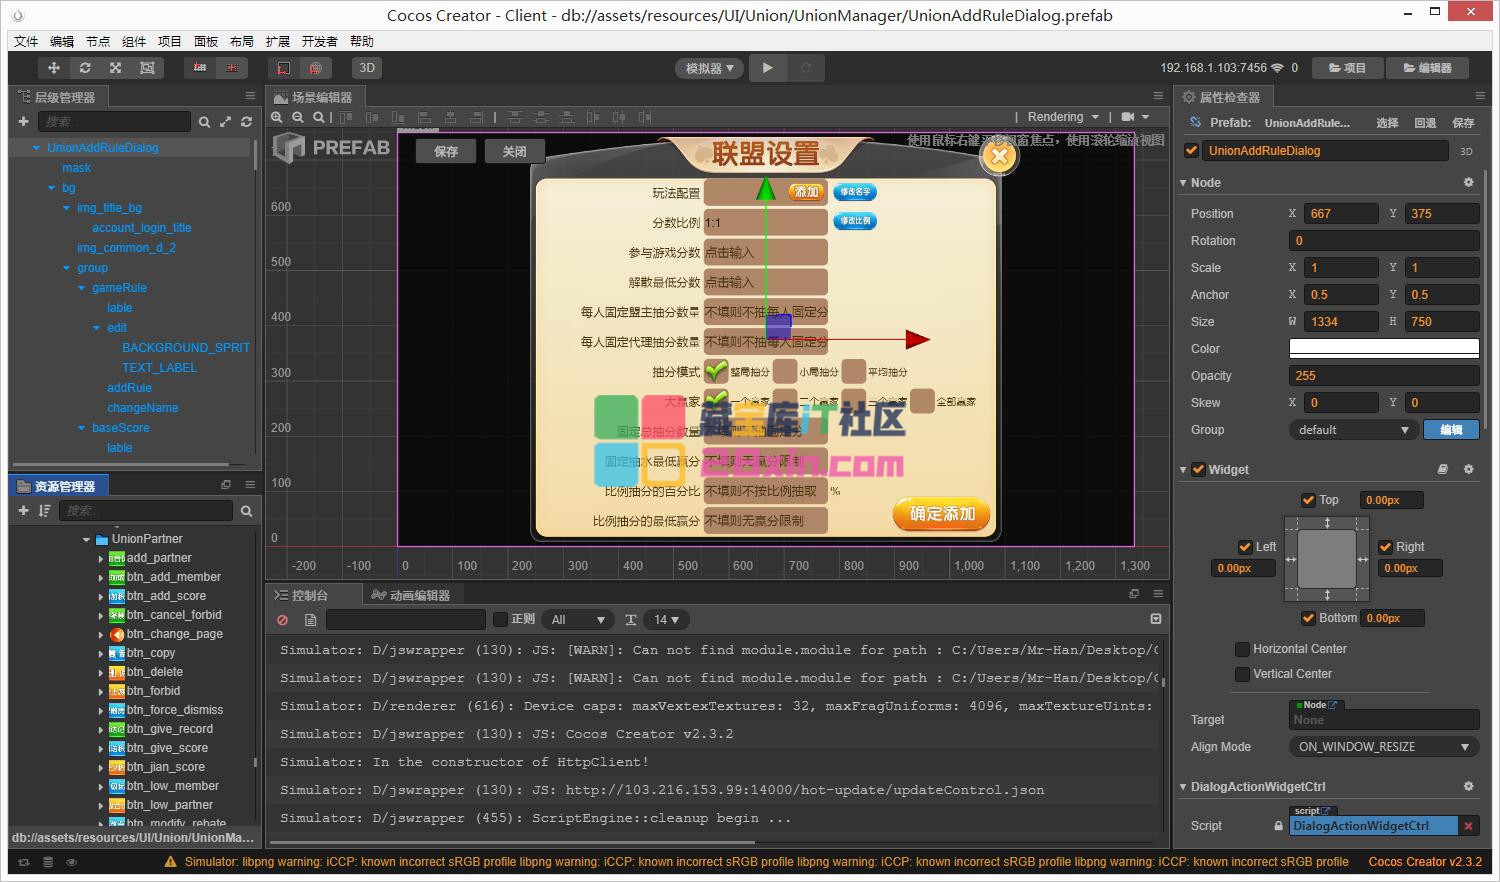1500x882 pixels.
Task: Clear the console log output
Action: [x=283, y=620]
